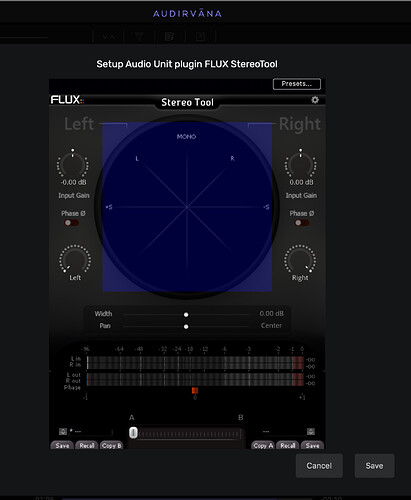Toggle Phase invert on Left channel
The height and width of the screenshot is (500, 411).
pyautogui.click(x=71, y=223)
